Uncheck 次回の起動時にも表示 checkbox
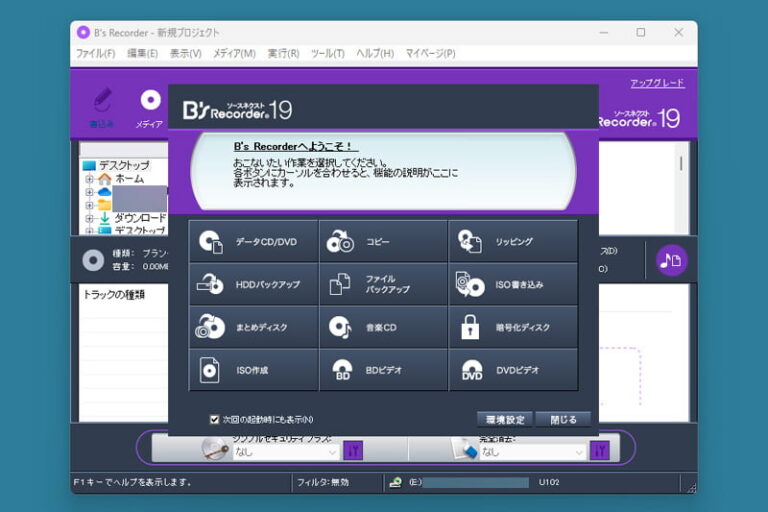 pos(214,419)
